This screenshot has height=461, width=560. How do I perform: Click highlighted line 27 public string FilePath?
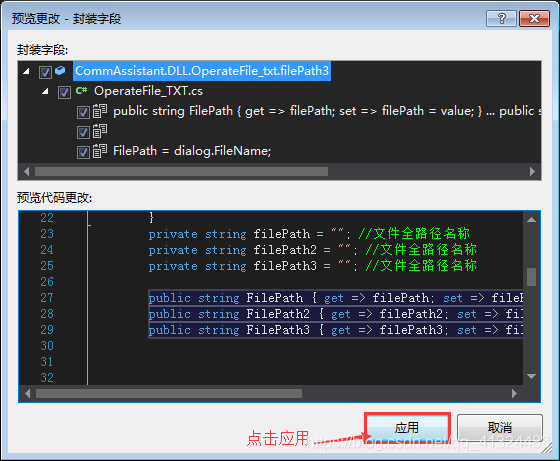(336, 298)
